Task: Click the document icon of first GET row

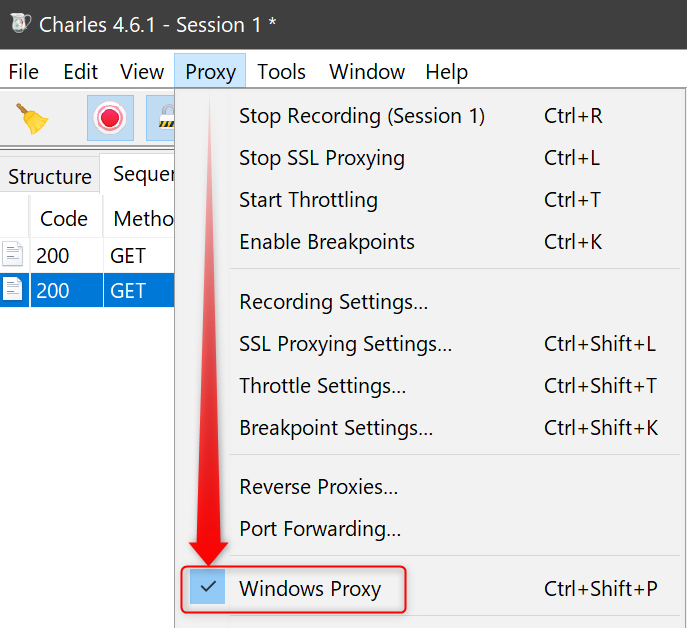Action: coord(12,254)
